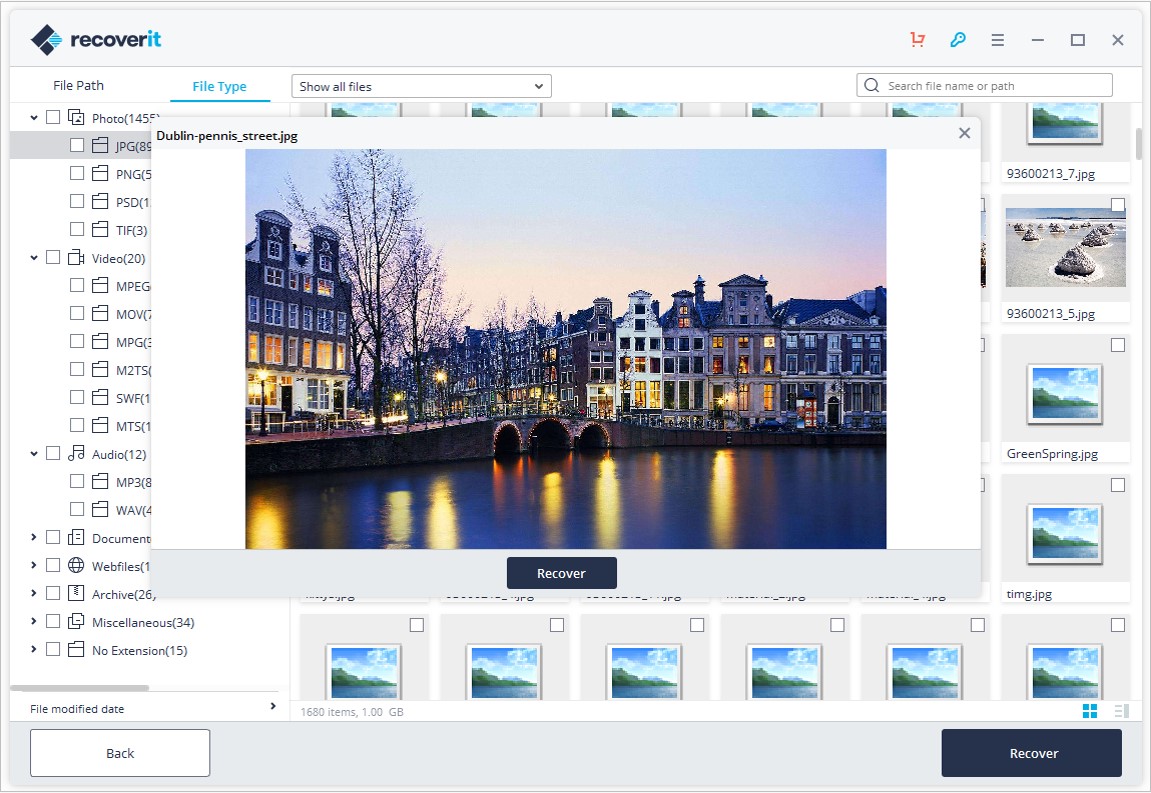Screen dimensions: 1151x793
Task: Open the 93600213_5.jpg stones thumbnail
Action: [1065, 246]
